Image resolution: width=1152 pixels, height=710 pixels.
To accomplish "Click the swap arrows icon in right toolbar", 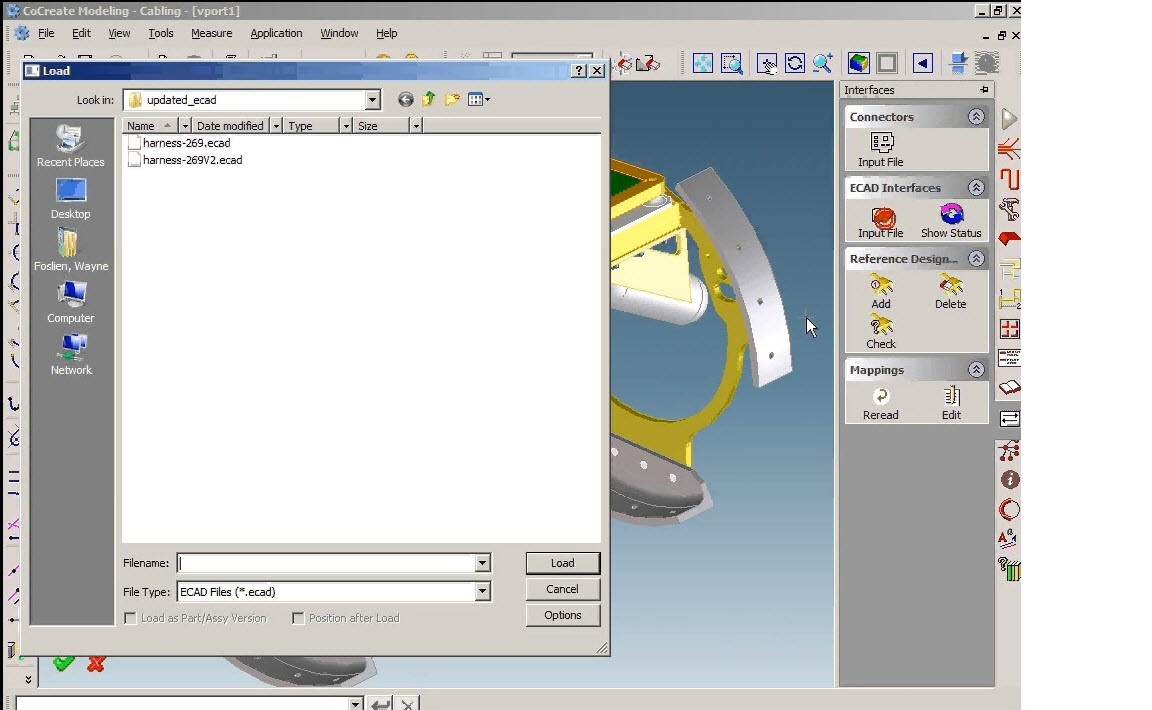I will [x=1009, y=419].
